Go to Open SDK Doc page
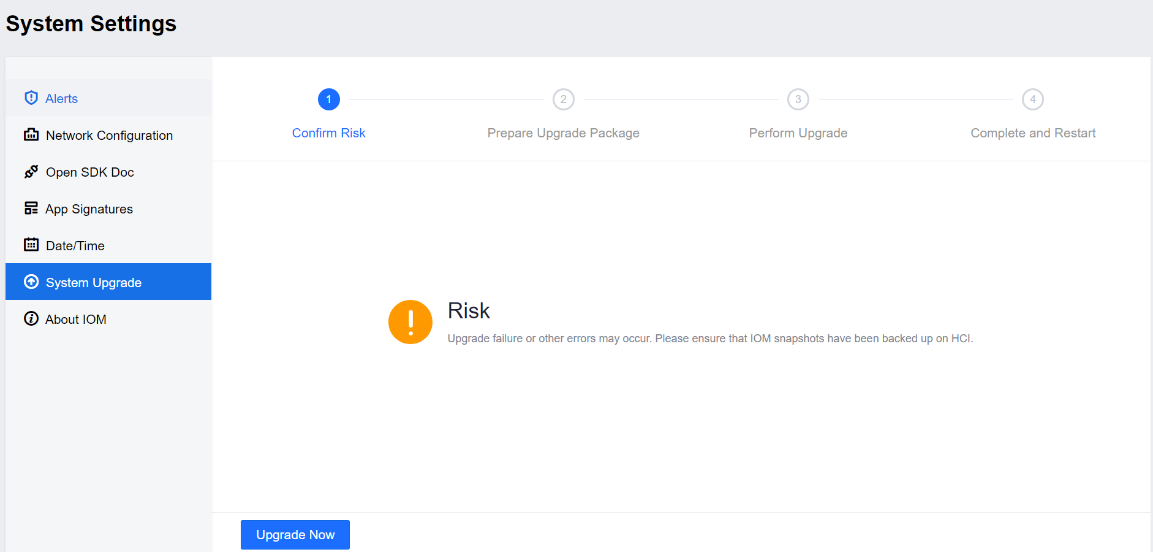Viewport: 1153px width, 552px height. [90, 172]
